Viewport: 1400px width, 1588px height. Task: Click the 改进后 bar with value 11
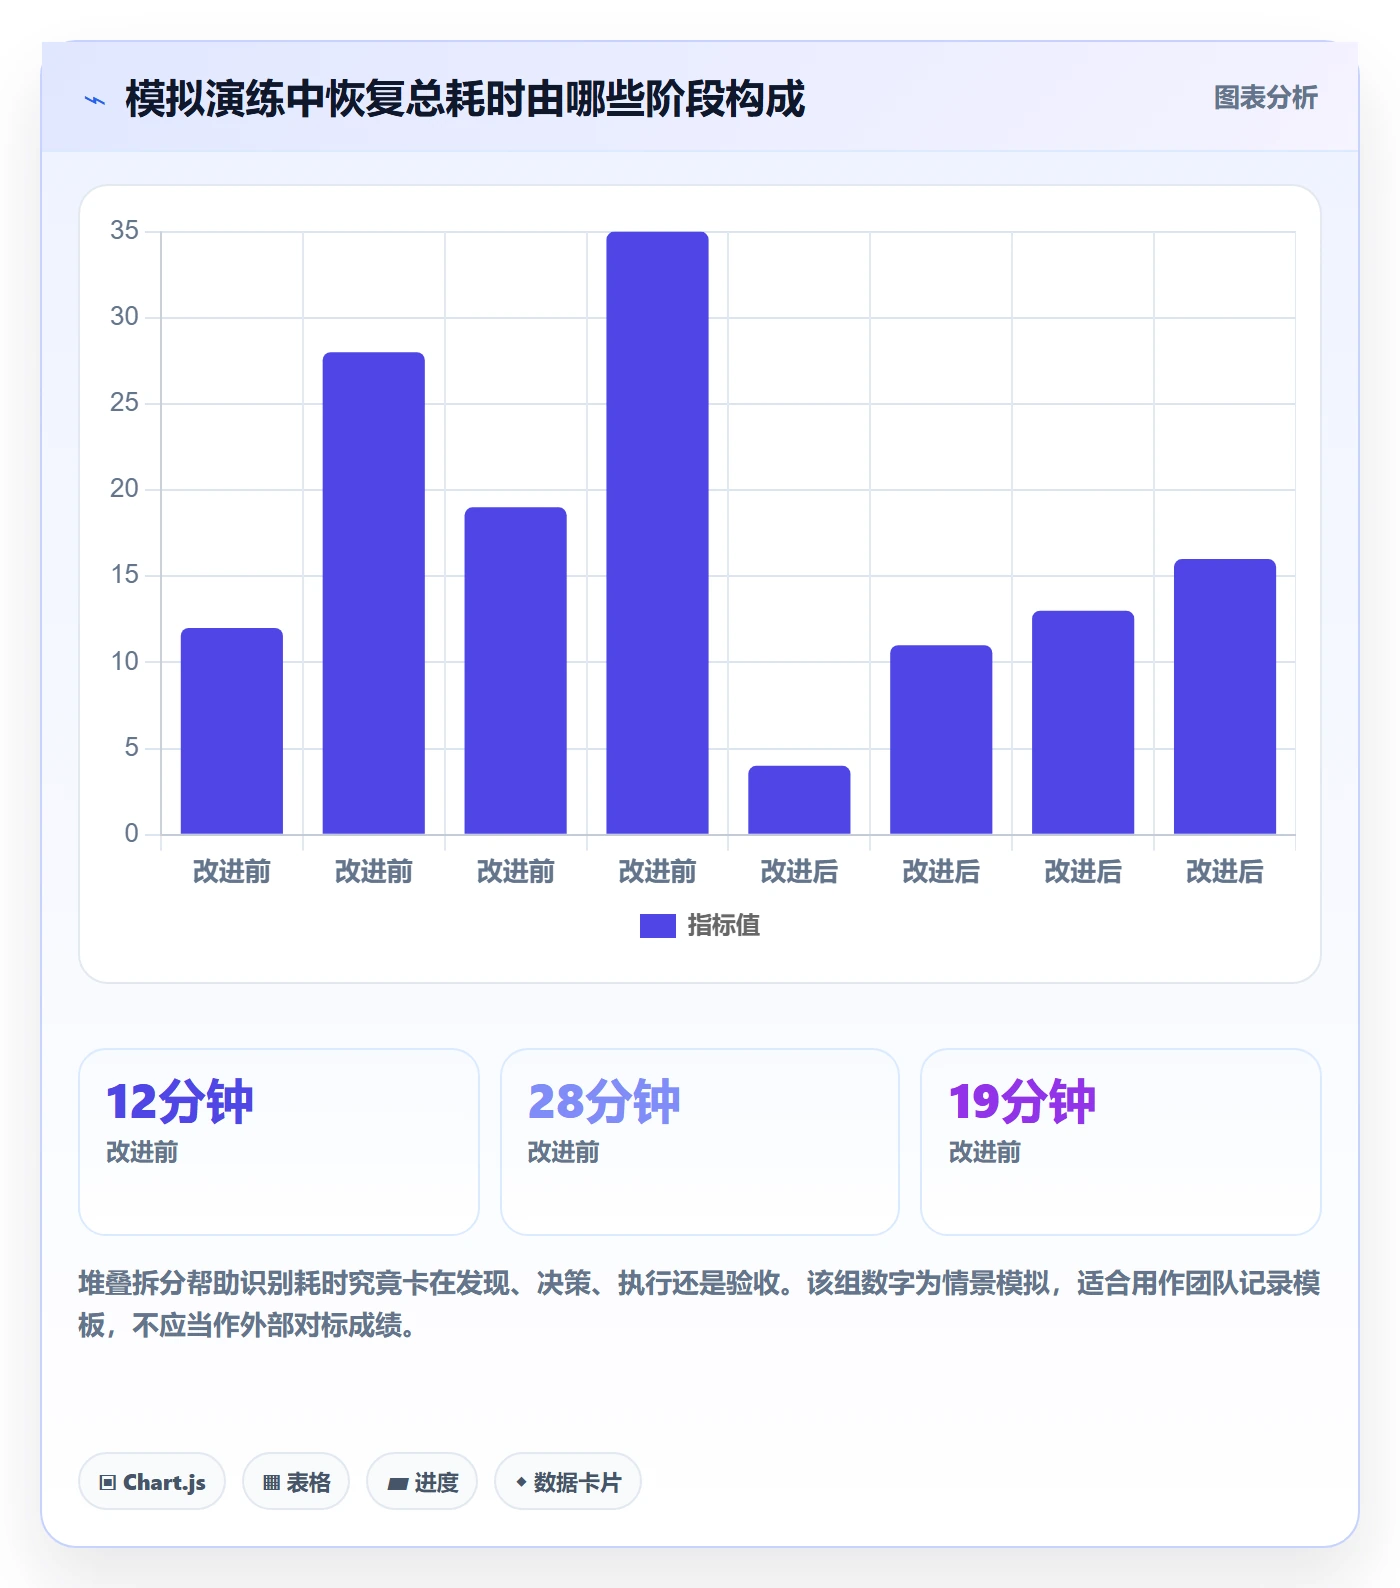point(942,740)
